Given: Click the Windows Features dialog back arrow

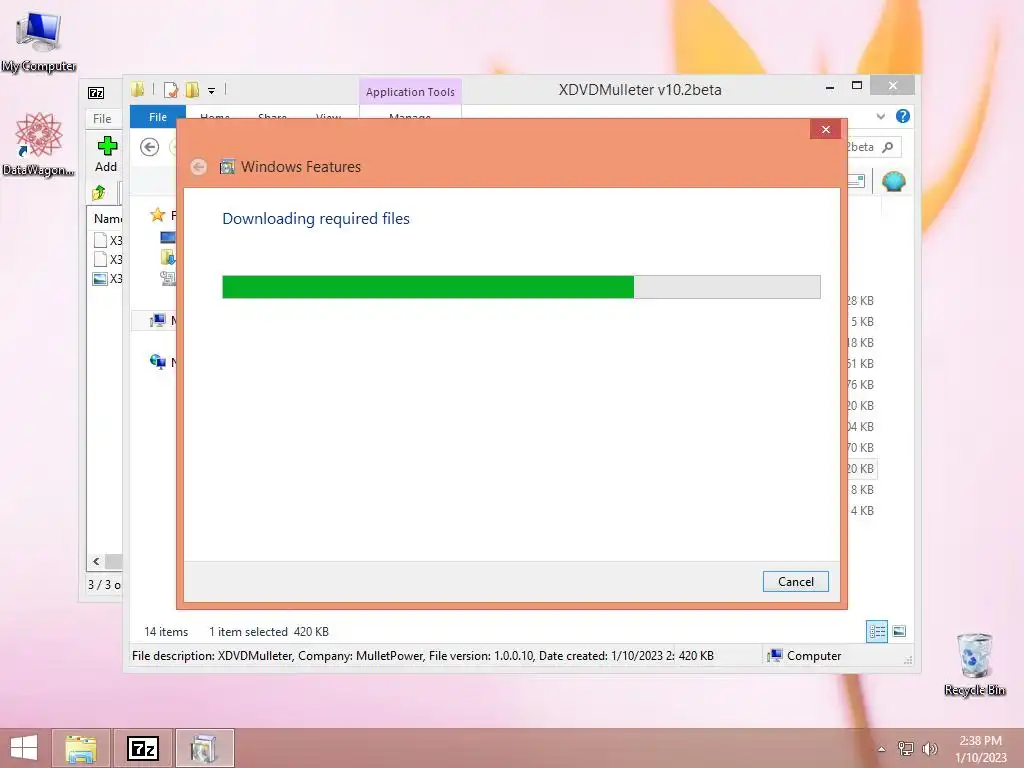Looking at the screenshot, I should [199, 167].
